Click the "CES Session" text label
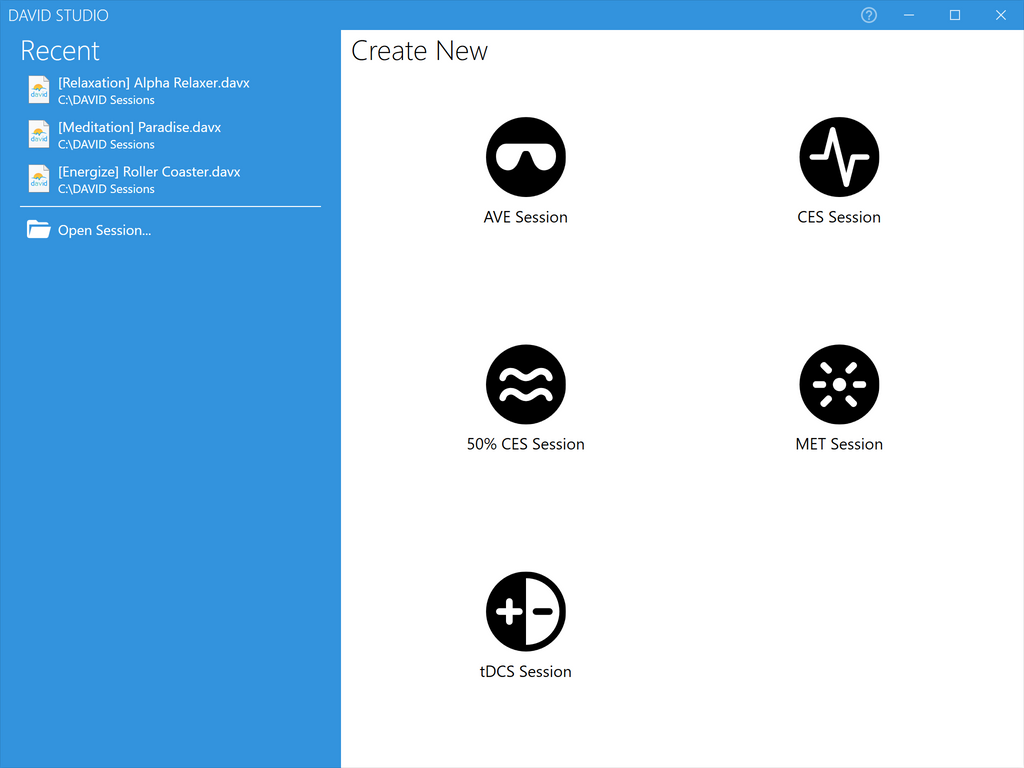This screenshot has width=1024, height=768. (x=839, y=217)
